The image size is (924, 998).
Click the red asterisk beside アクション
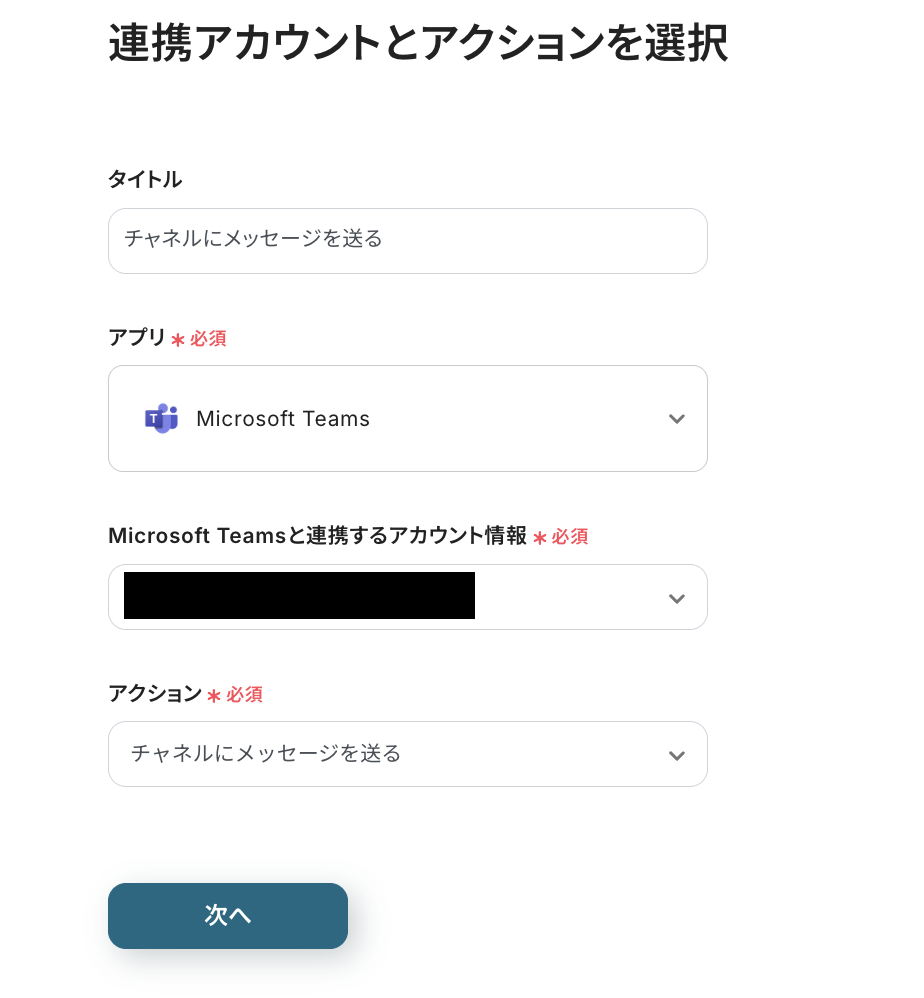pyautogui.click(x=214, y=696)
